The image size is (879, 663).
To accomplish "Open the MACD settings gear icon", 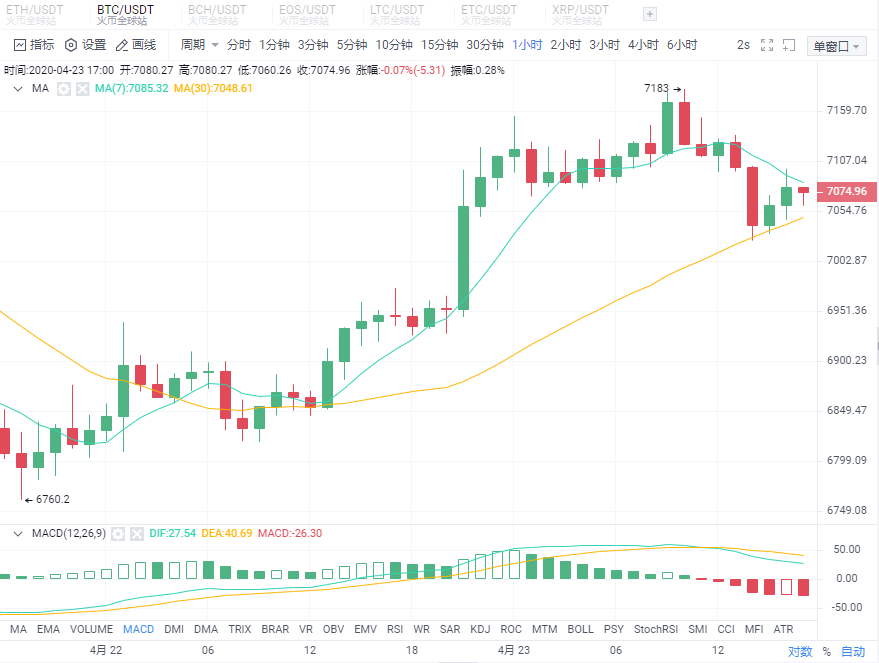I will [119, 533].
